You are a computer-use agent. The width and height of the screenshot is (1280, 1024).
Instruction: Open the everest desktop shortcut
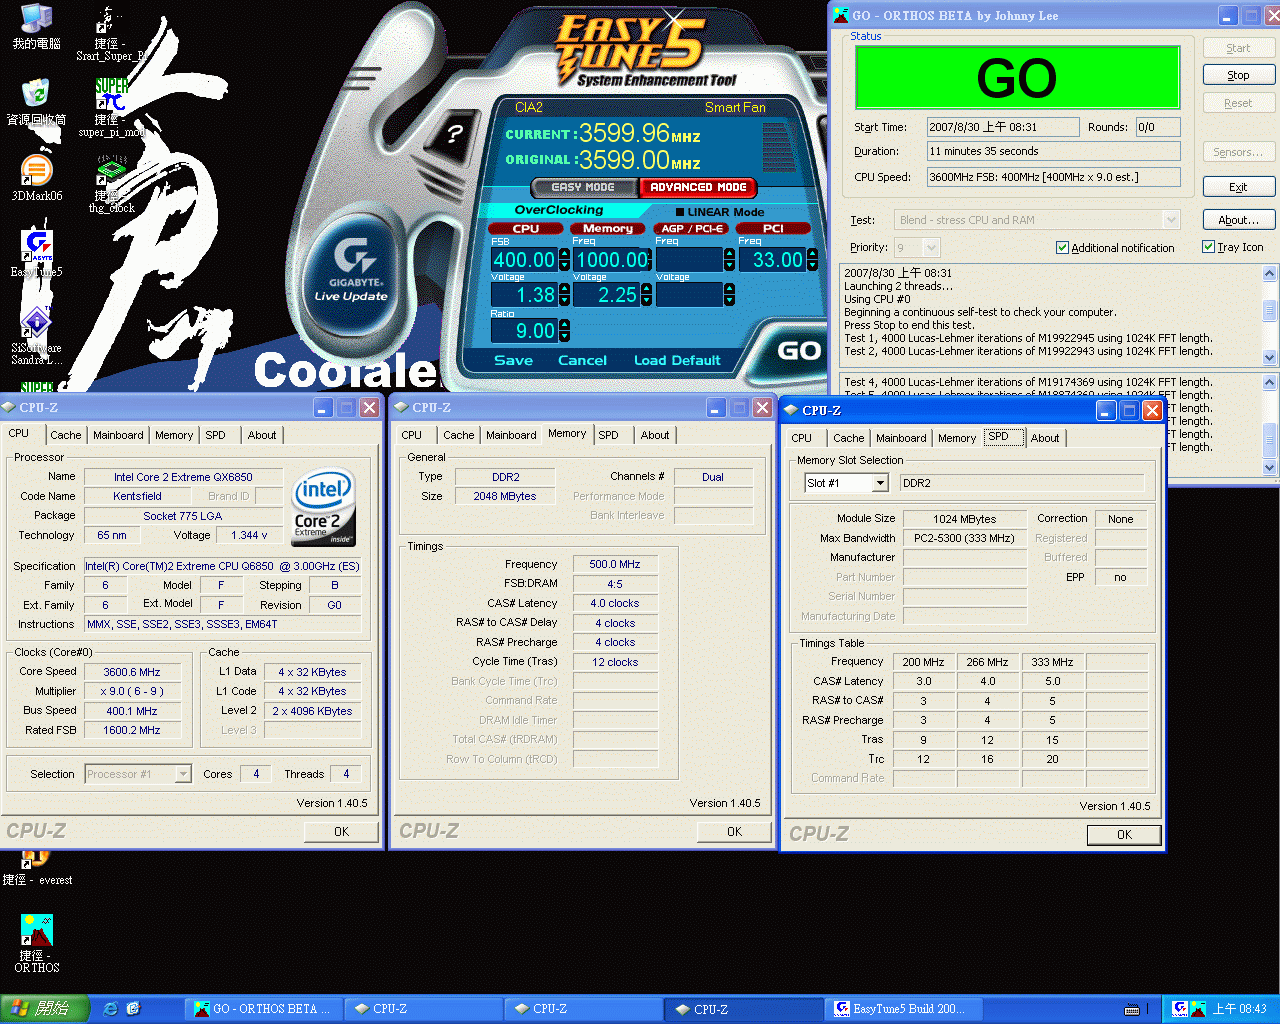pyautogui.click(x=37, y=868)
